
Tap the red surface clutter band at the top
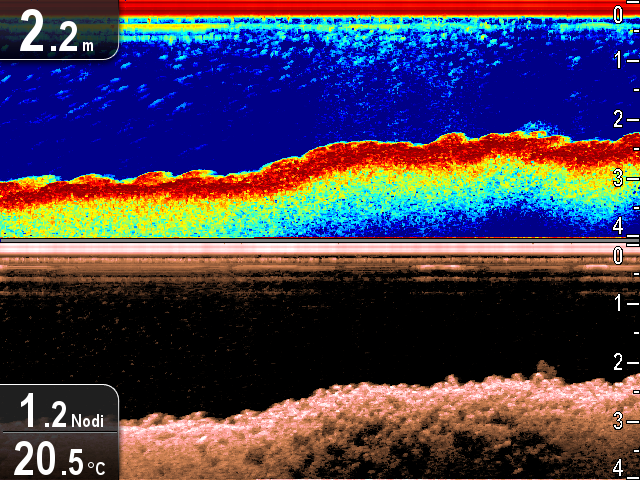click(350, 7)
